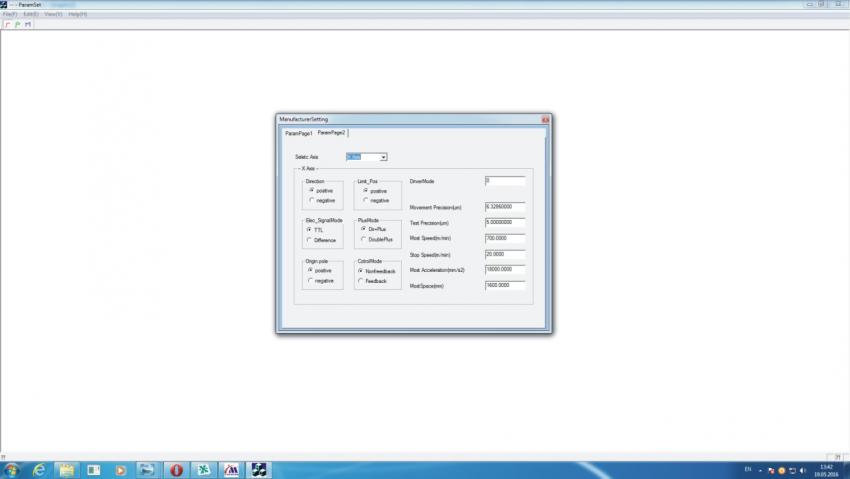Select Difference in Elec_SignalMode

click(311, 240)
